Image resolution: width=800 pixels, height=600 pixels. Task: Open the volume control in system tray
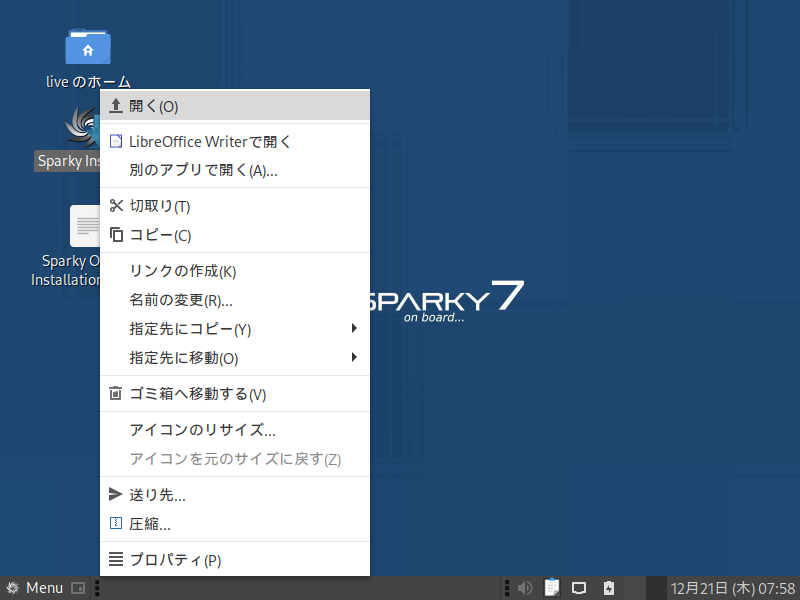point(525,588)
